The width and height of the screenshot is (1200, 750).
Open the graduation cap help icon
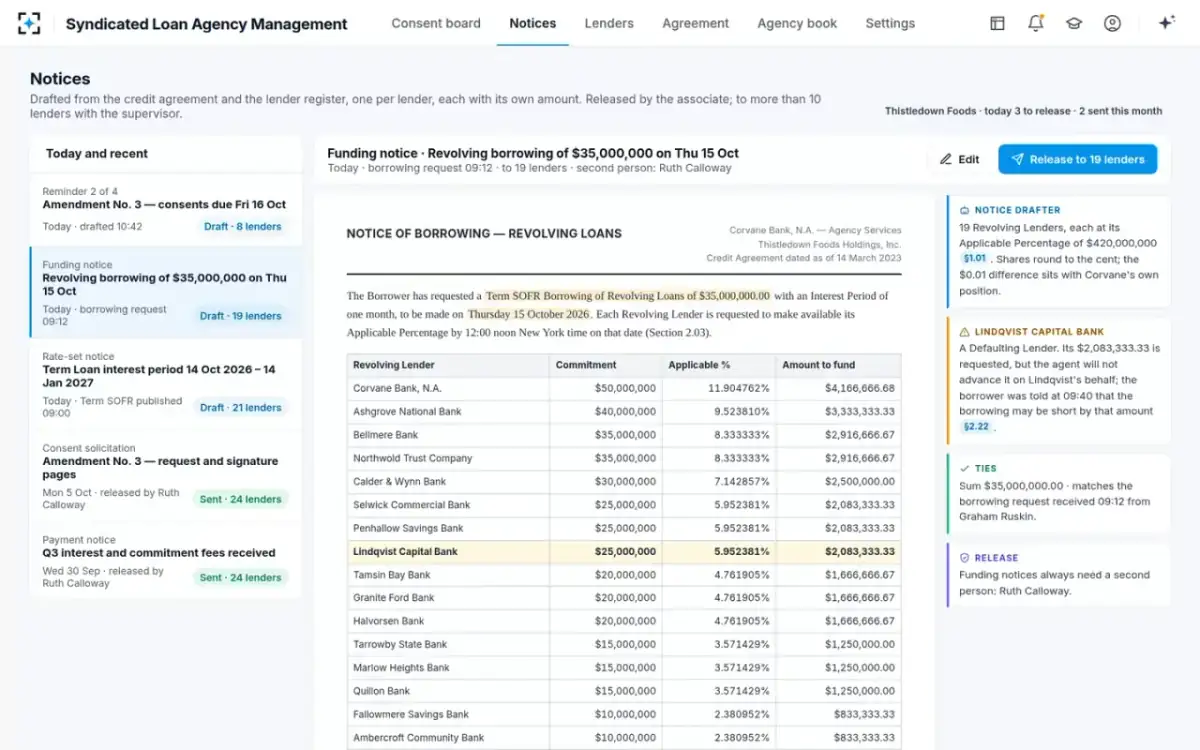(1074, 23)
